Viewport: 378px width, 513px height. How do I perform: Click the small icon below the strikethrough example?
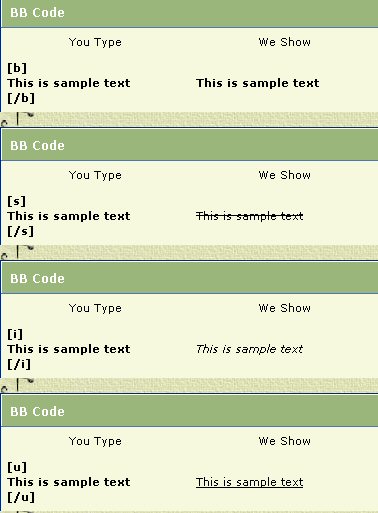[17, 252]
